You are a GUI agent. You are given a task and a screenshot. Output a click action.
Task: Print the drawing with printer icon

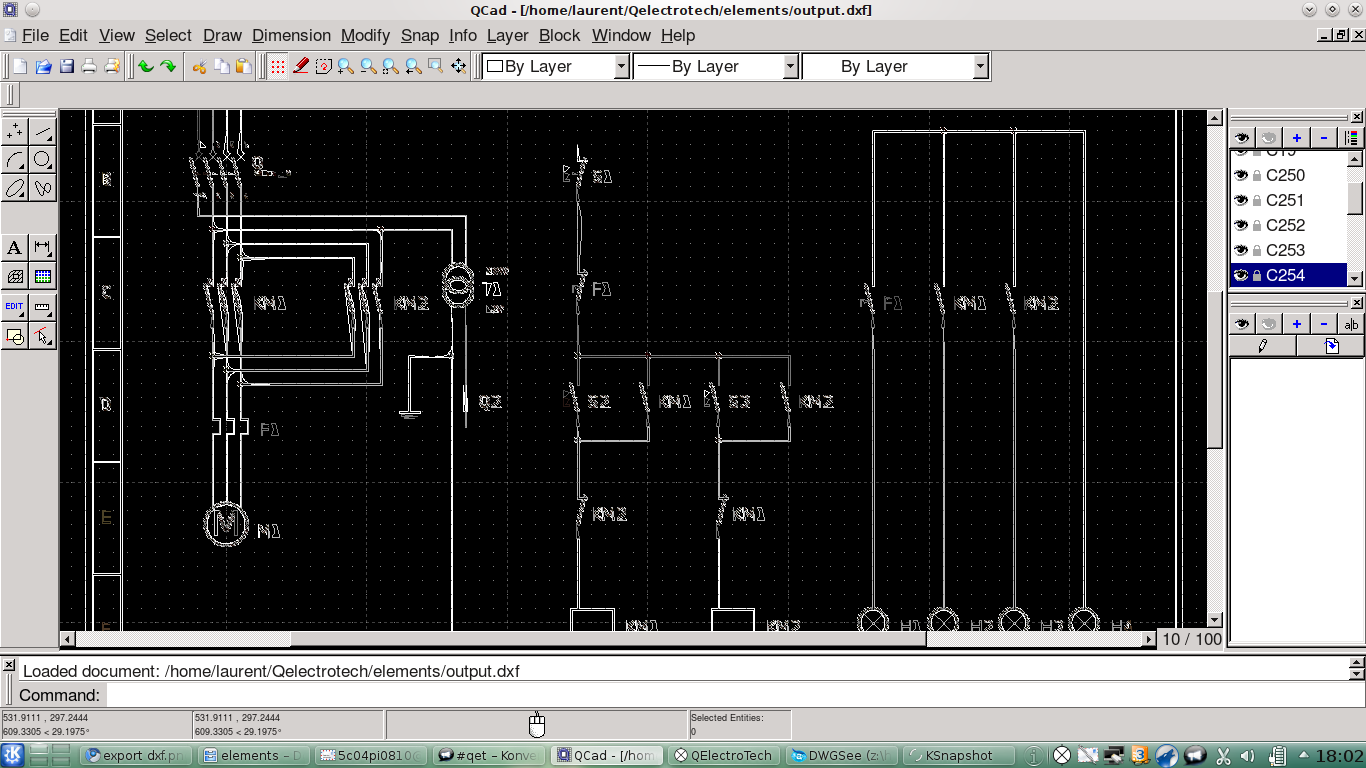[x=89, y=66]
